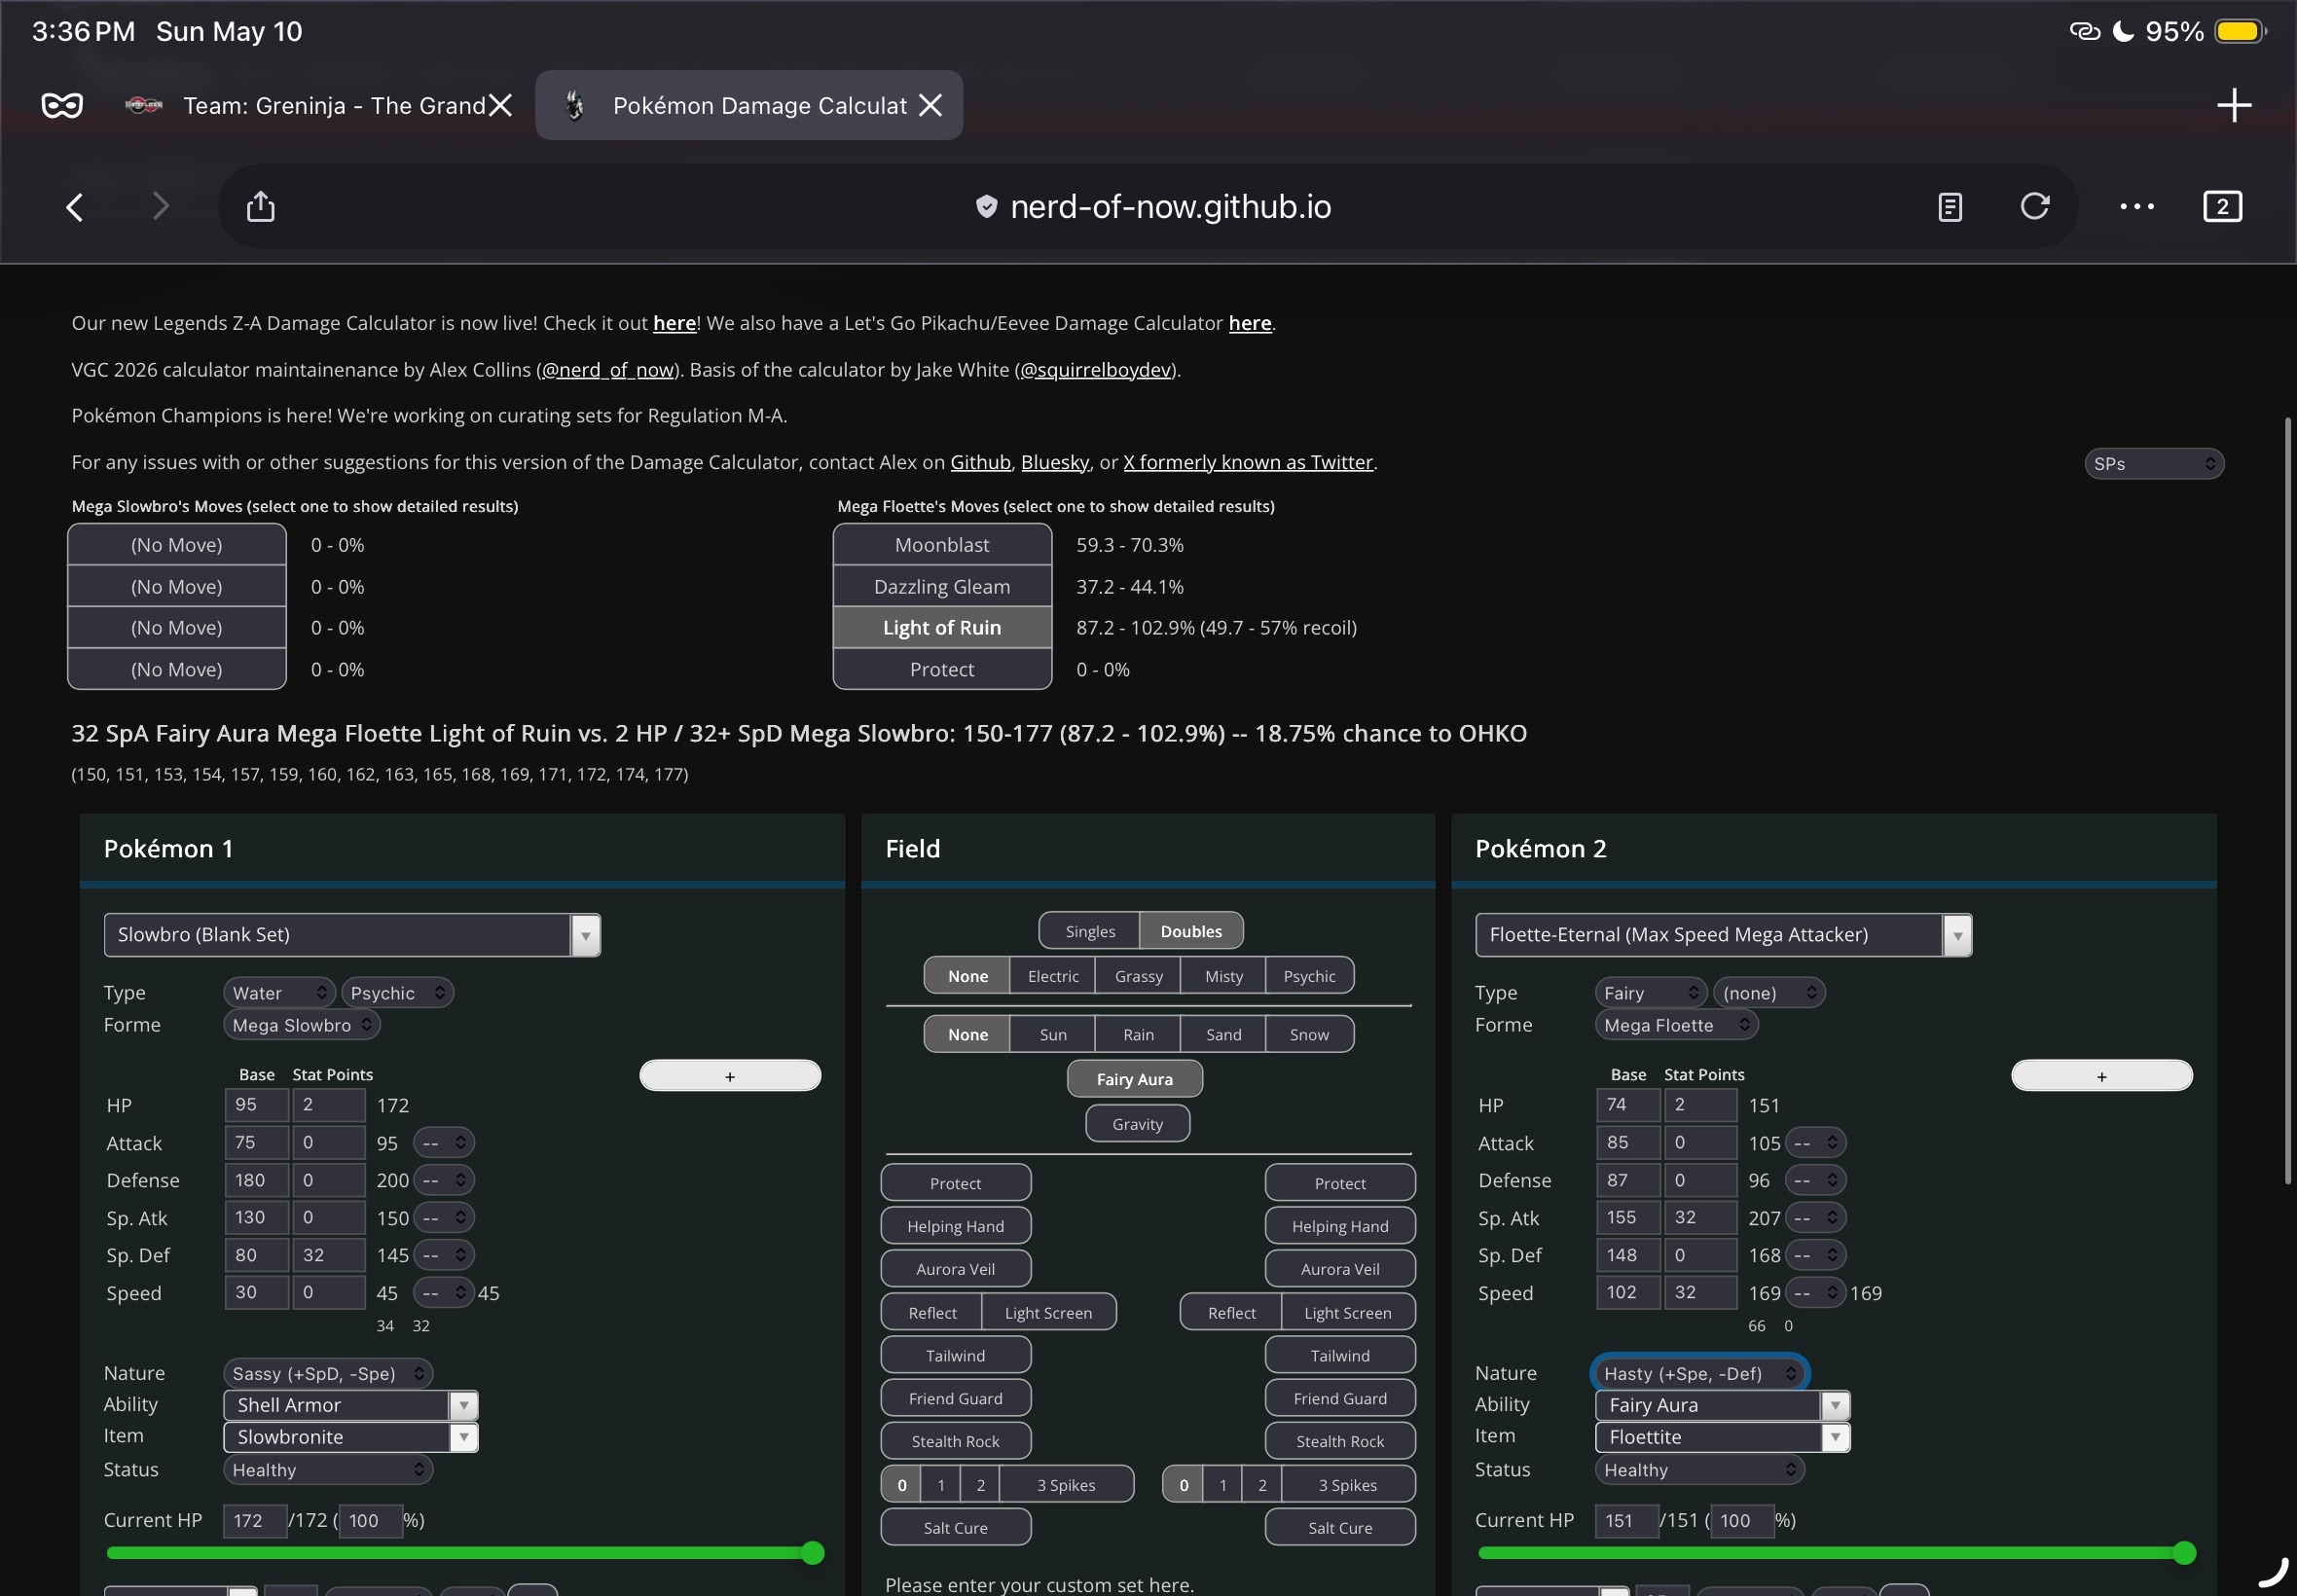Viewport: 2297px width, 1596px height.
Task: Tap the personal hotspot link icon
Action: (2084, 31)
